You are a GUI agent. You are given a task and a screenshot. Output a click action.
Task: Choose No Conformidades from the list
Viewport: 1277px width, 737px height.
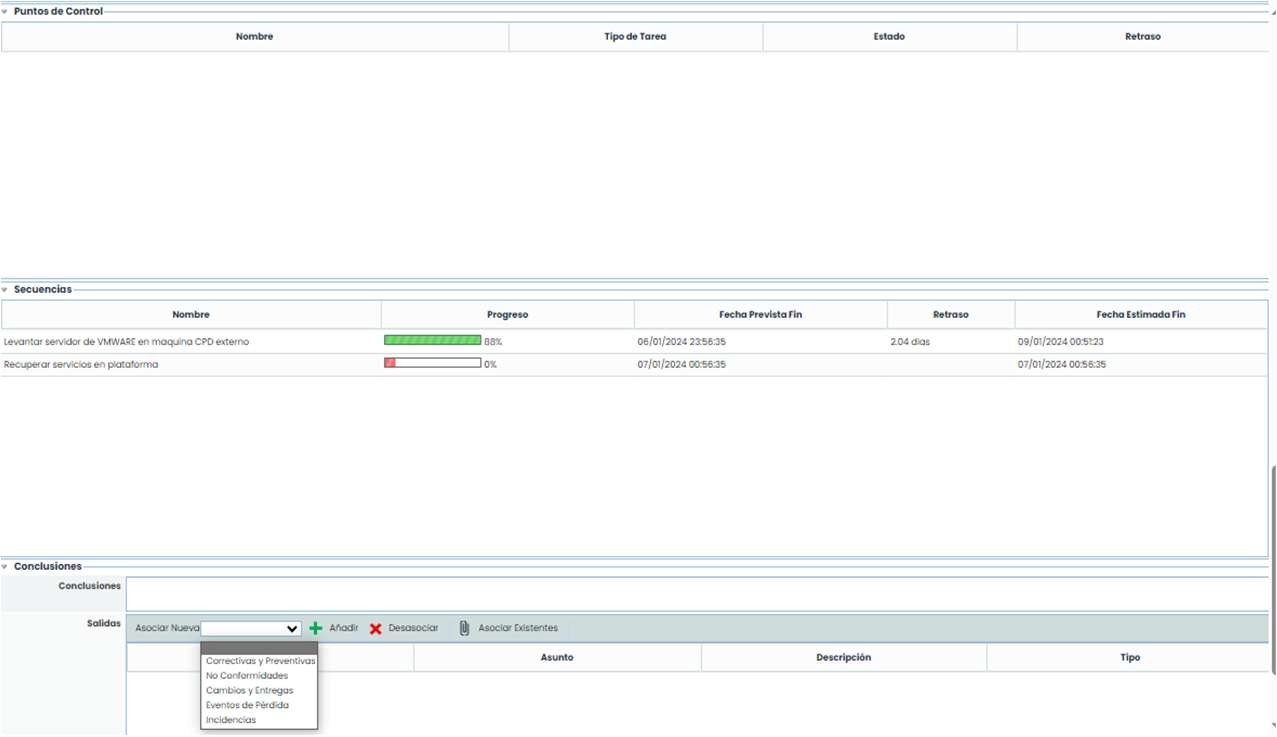(247, 676)
